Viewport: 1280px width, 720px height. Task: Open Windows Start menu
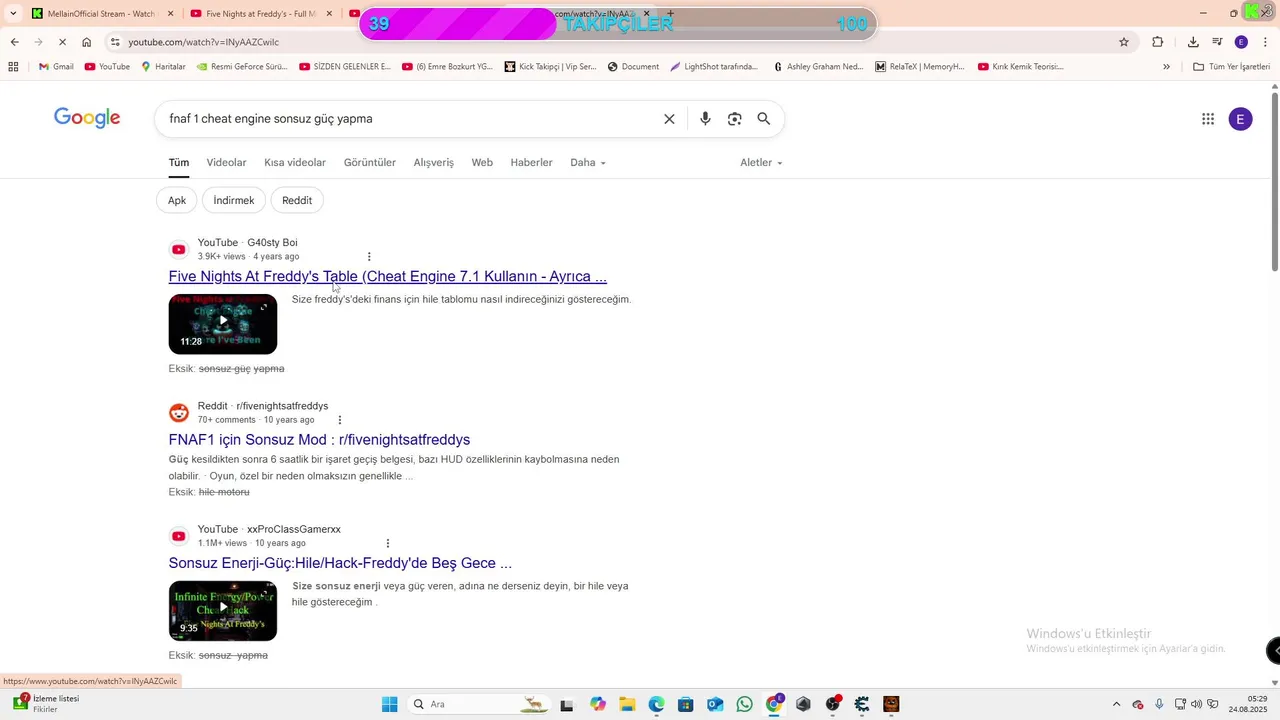coord(389,704)
